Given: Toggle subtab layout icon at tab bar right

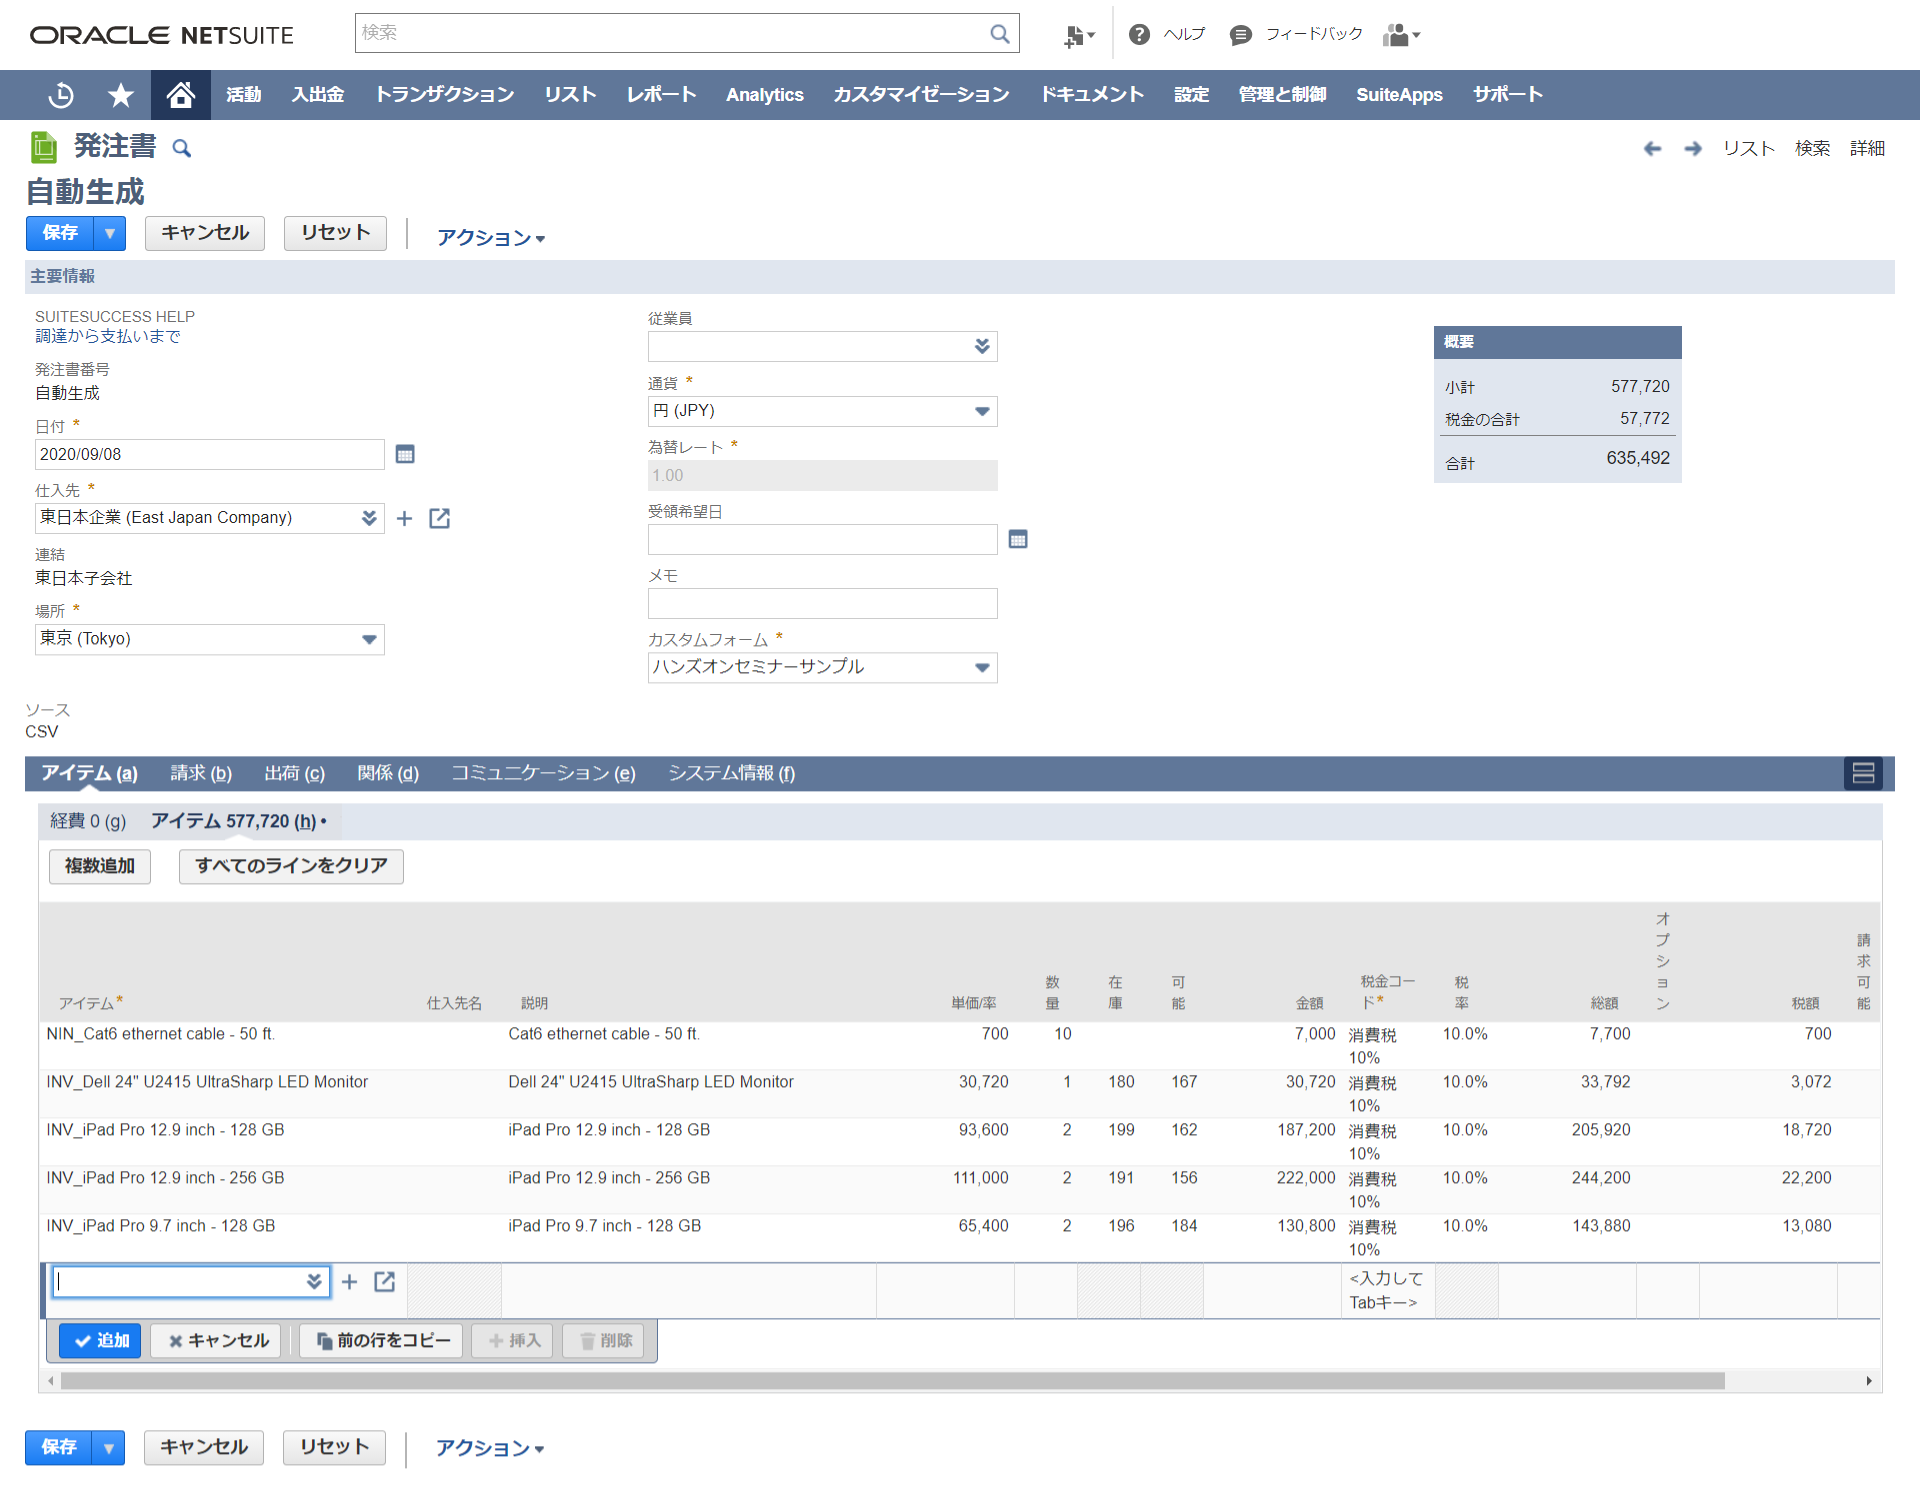Looking at the screenshot, I should [x=1863, y=773].
